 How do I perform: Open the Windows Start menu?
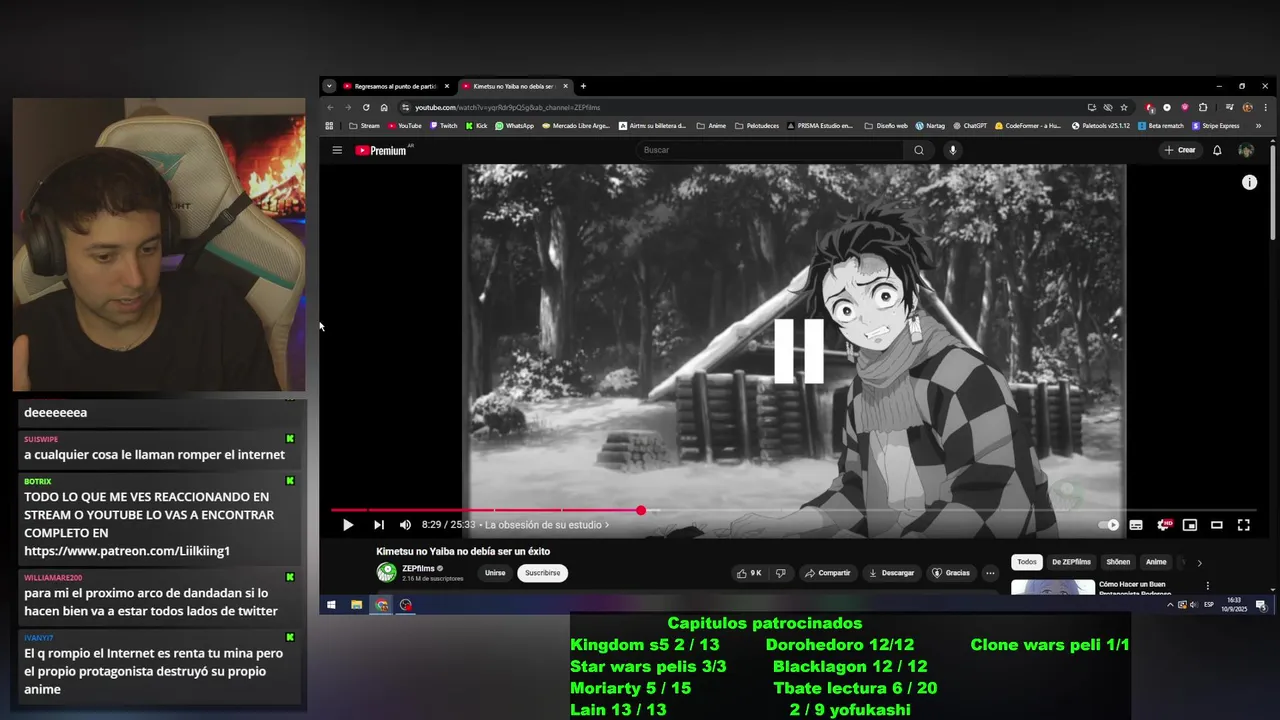tap(331, 604)
